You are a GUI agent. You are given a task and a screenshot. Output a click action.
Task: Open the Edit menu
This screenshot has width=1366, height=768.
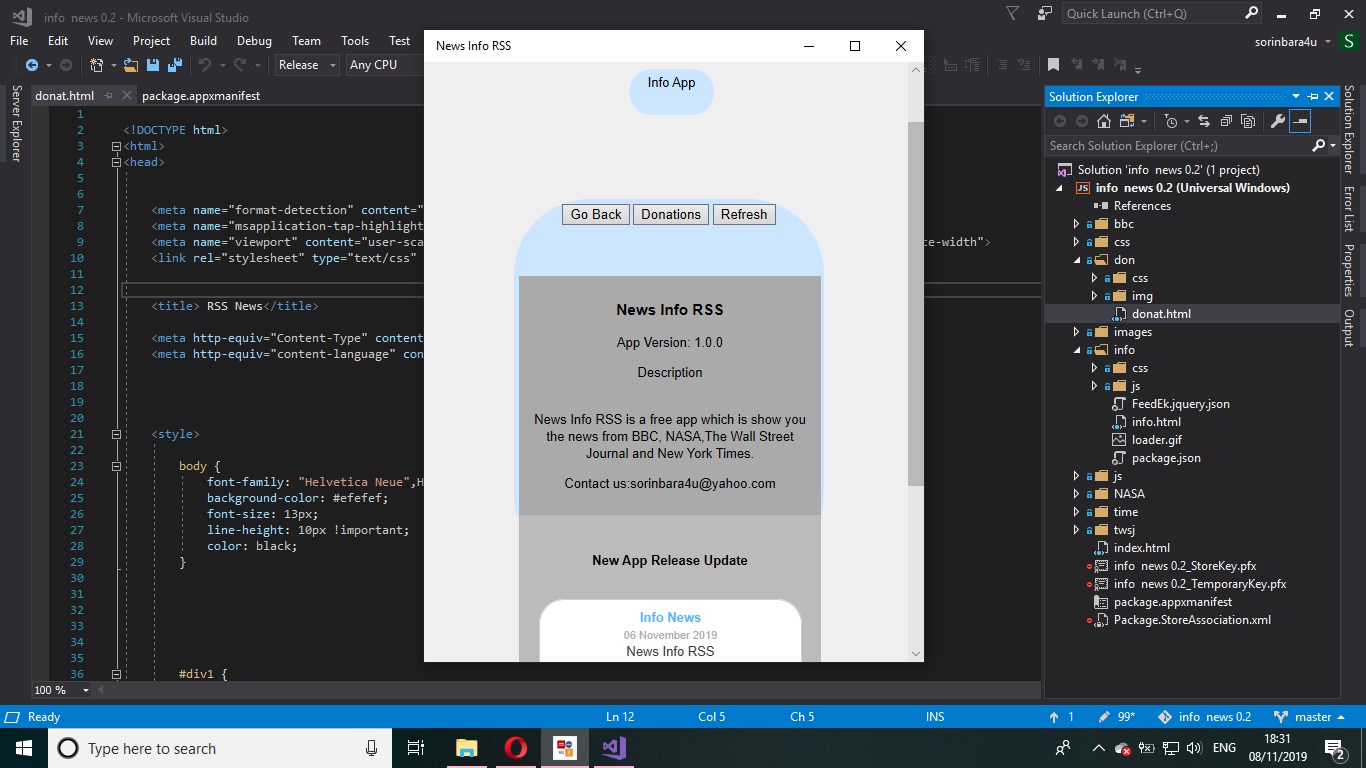(58, 41)
